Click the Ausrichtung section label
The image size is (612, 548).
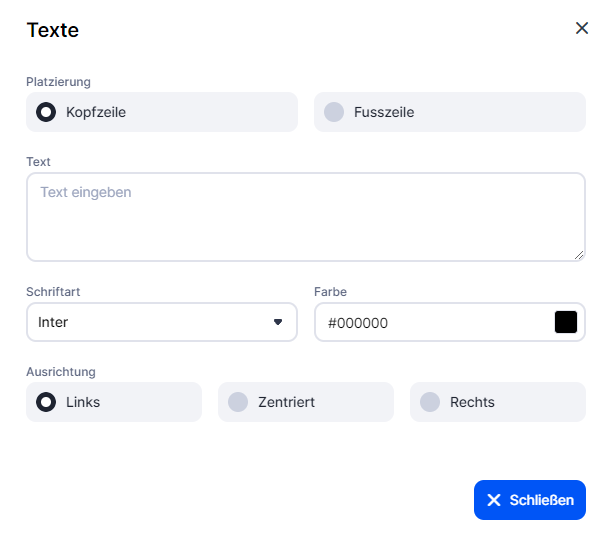pos(61,372)
